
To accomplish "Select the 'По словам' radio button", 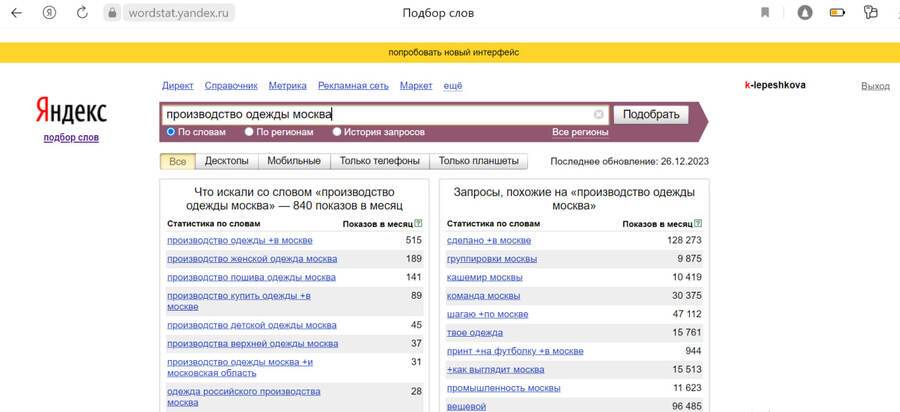I will click(x=170, y=132).
